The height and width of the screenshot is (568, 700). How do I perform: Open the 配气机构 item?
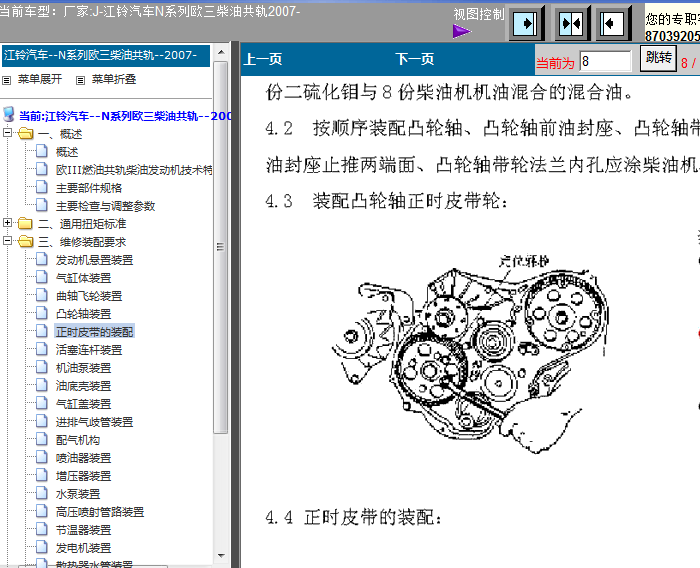click(x=78, y=440)
